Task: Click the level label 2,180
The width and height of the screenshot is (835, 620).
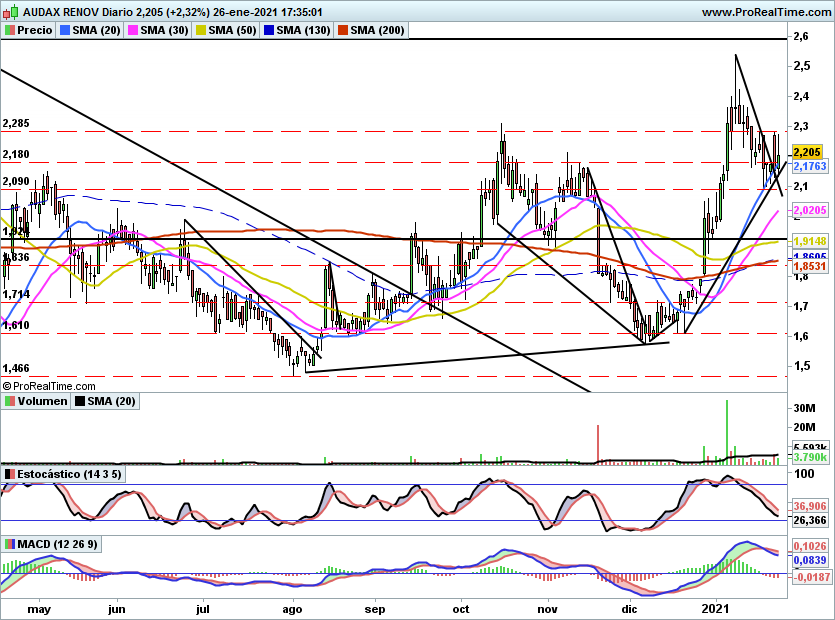Action: (16, 154)
